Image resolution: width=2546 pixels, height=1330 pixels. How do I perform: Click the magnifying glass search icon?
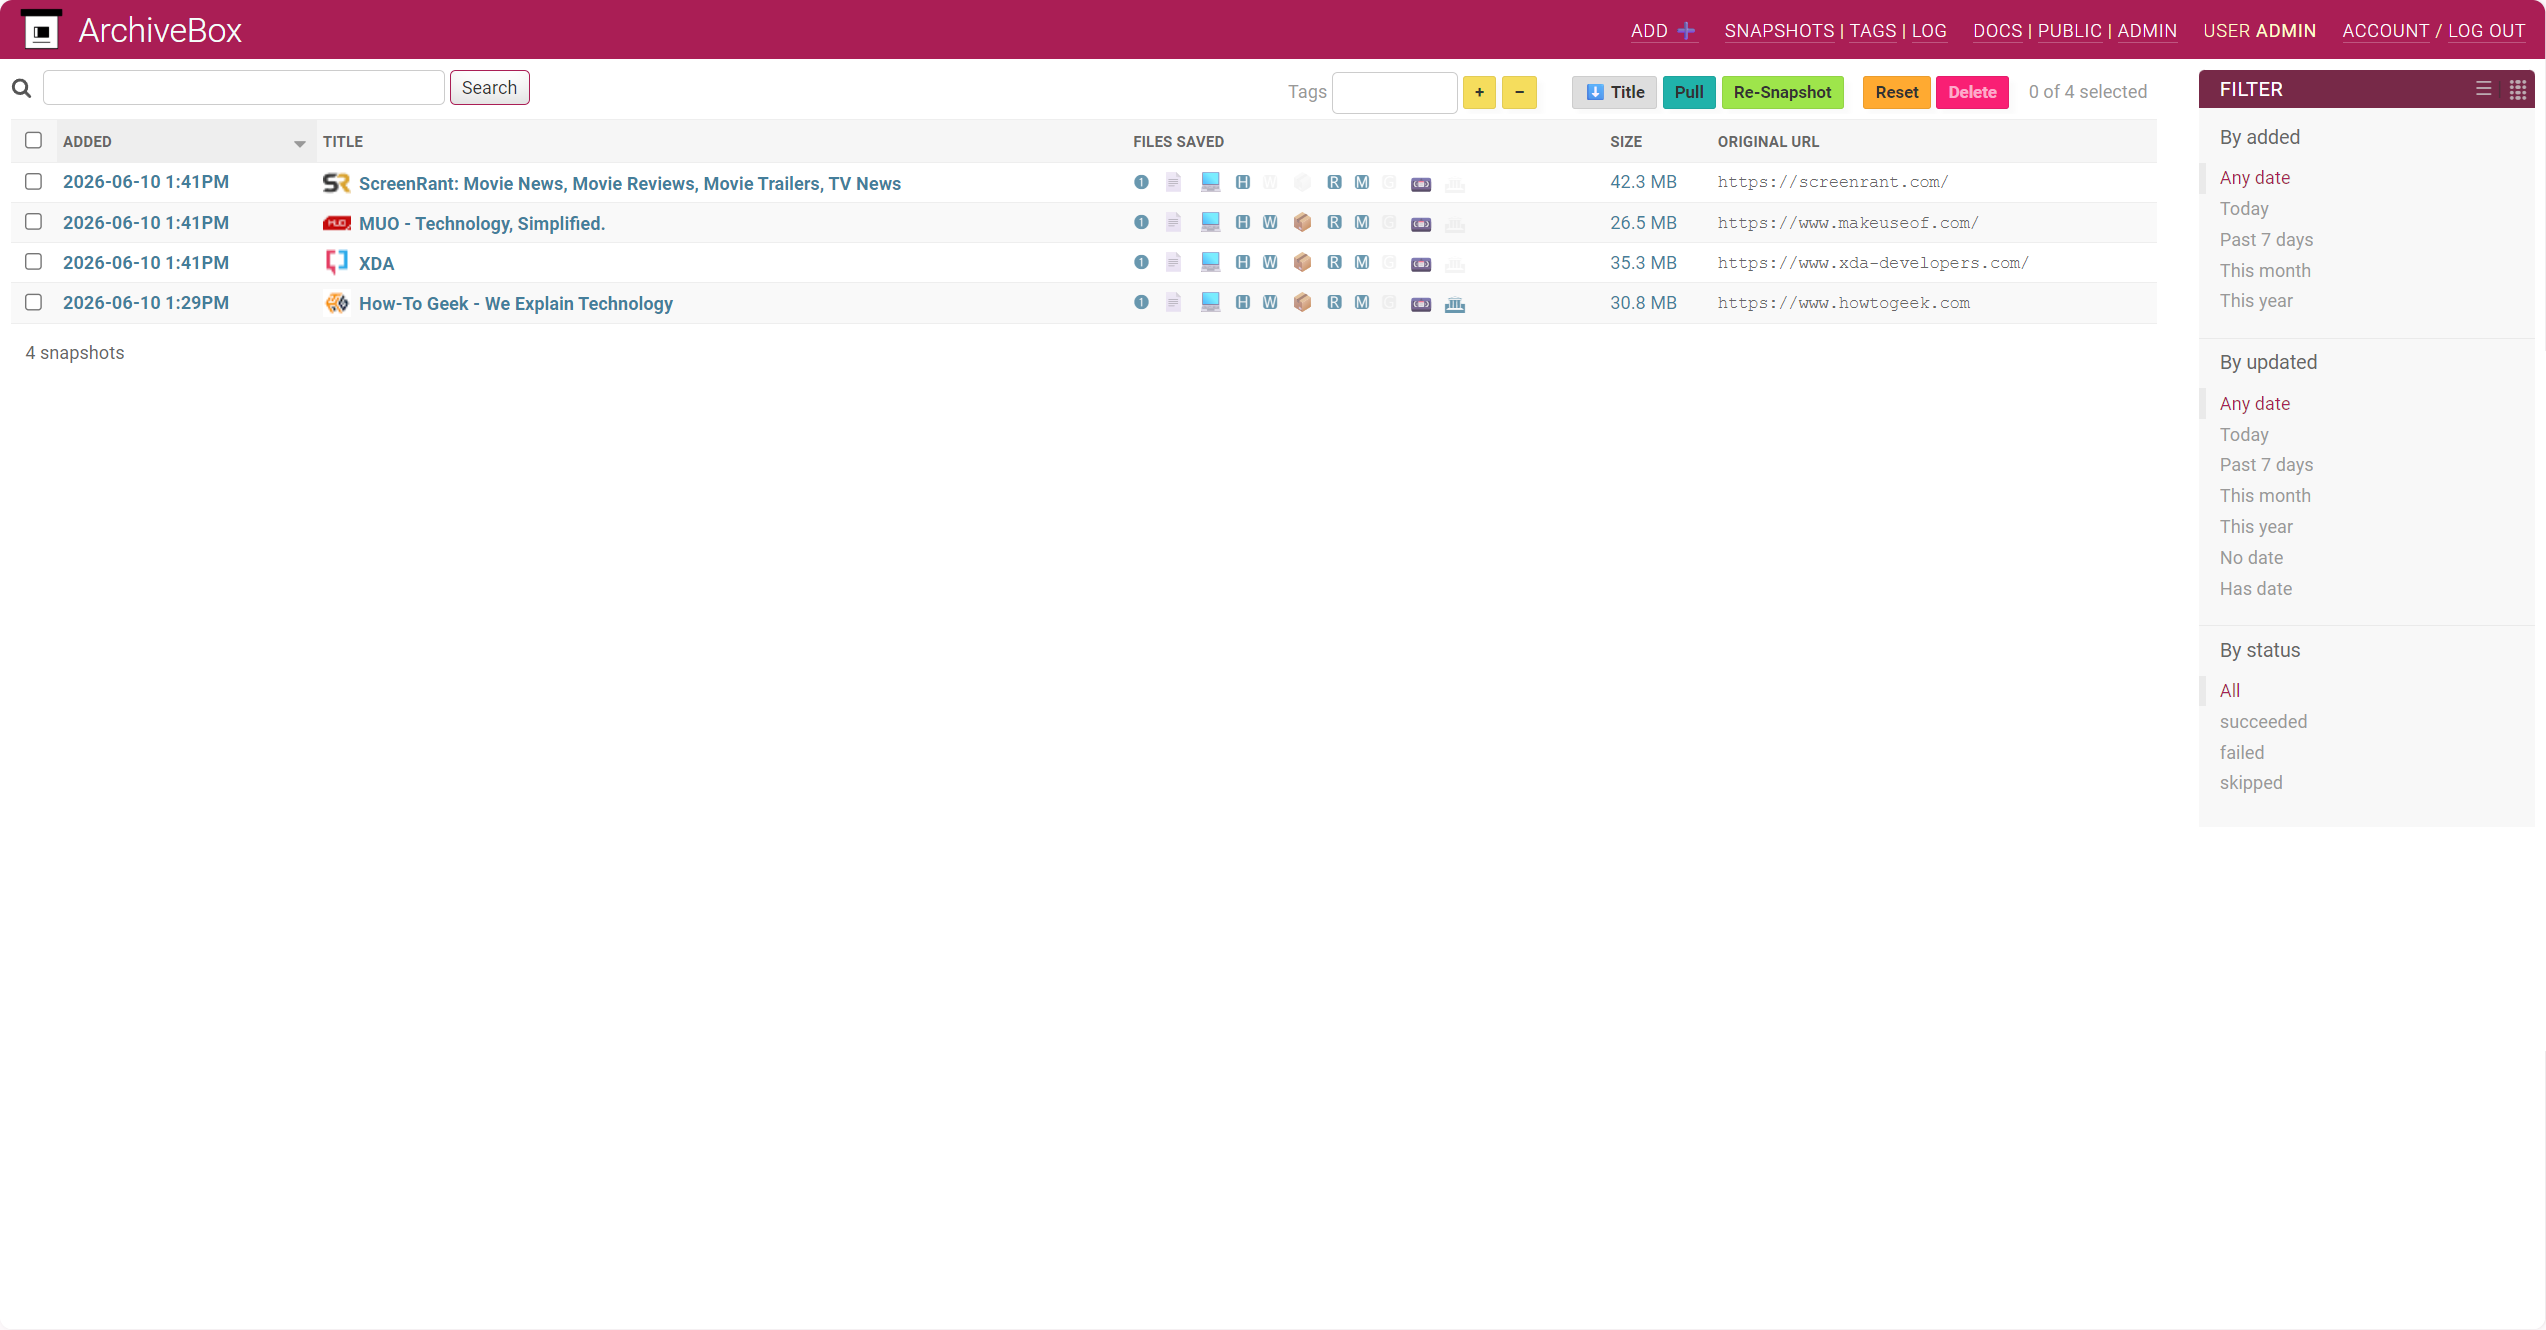[21, 89]
